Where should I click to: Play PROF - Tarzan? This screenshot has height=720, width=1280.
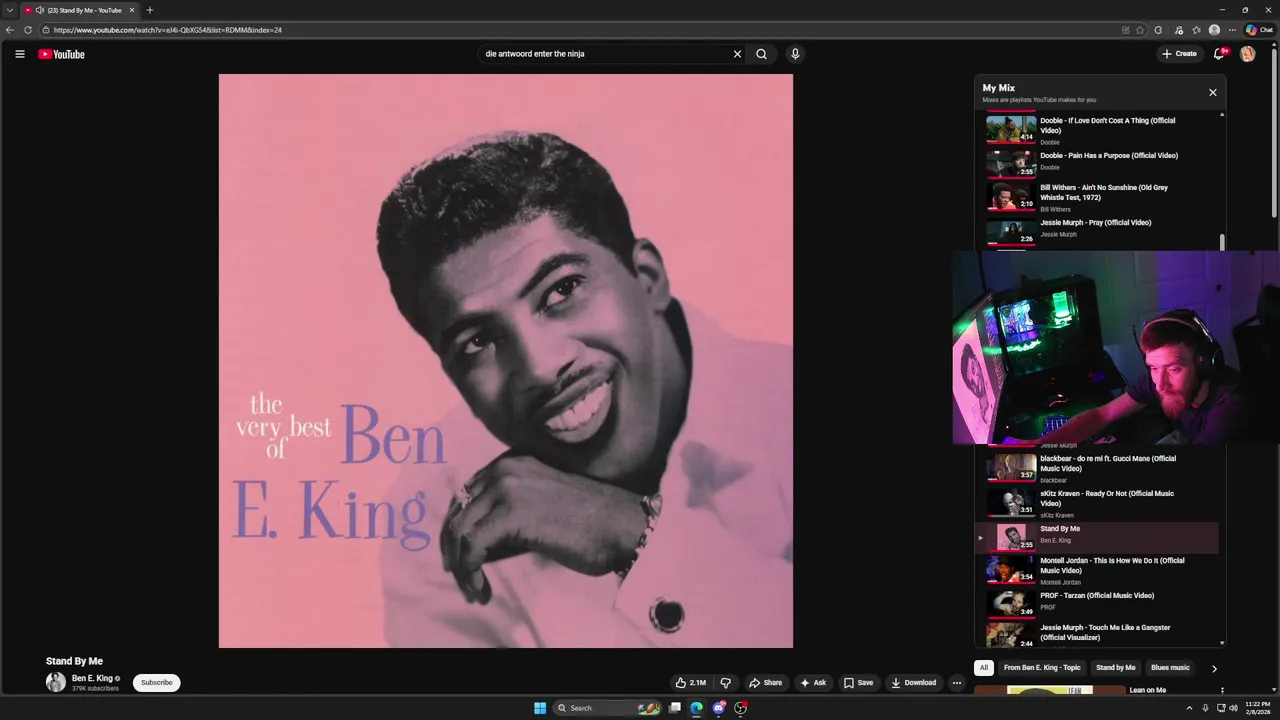point(1096,603)
